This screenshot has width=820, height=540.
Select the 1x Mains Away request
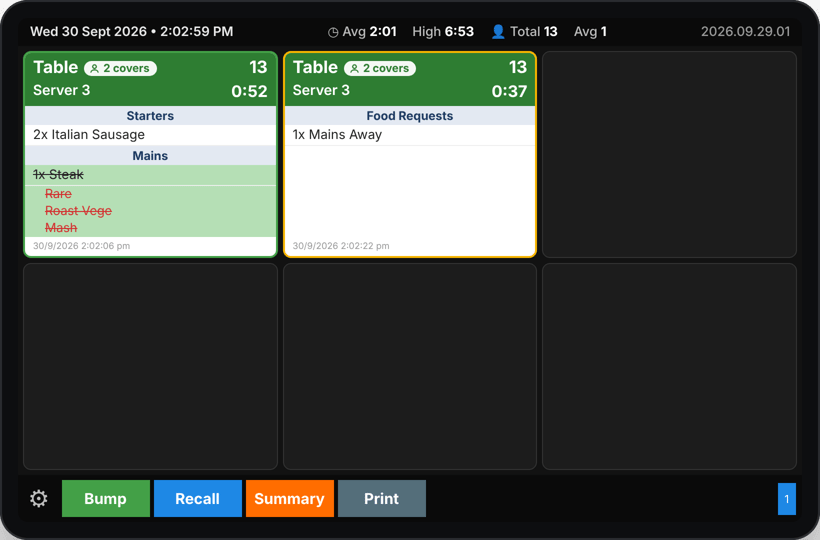click(x=410, y=135)
